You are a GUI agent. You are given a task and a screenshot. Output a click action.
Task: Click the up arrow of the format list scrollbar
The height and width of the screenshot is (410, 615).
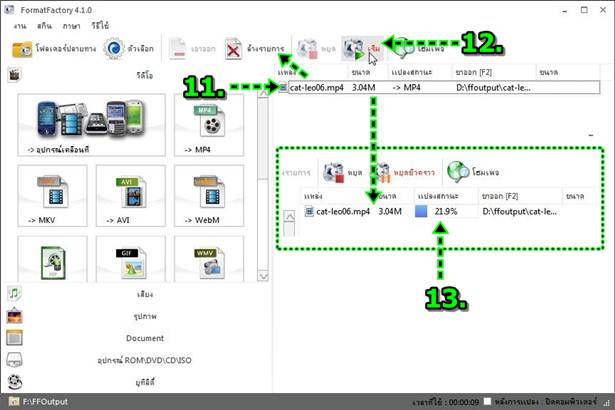(263, 93)
